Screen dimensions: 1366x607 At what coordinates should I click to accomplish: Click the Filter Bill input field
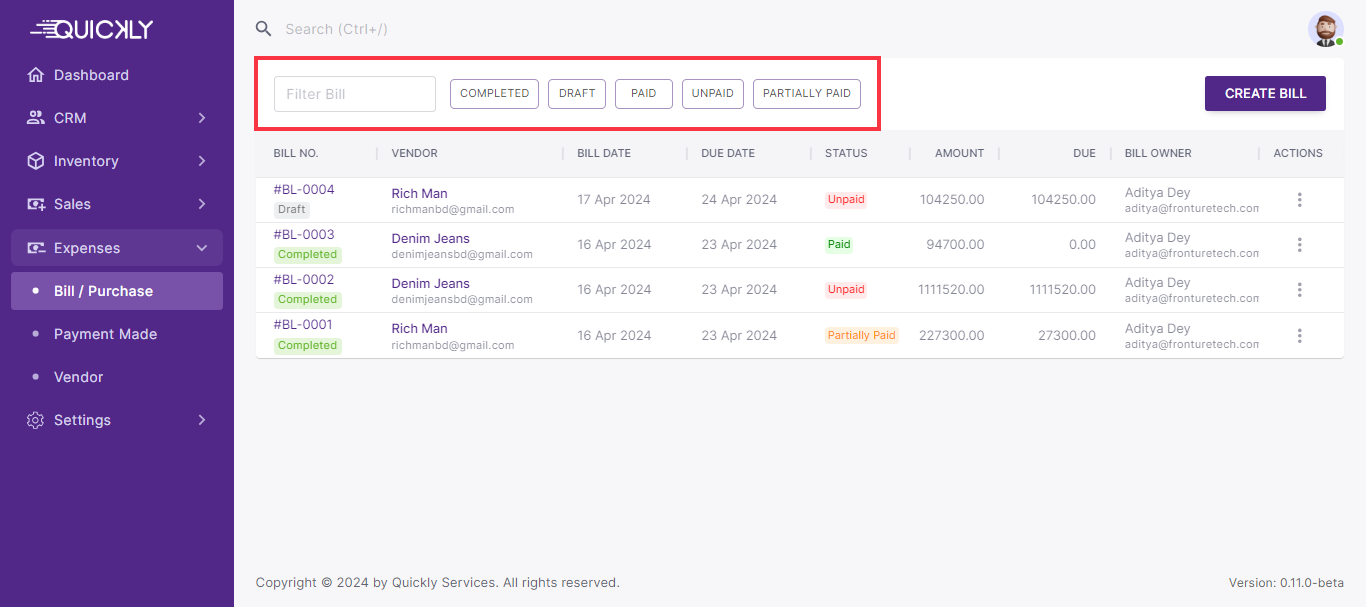pos(355,94)
